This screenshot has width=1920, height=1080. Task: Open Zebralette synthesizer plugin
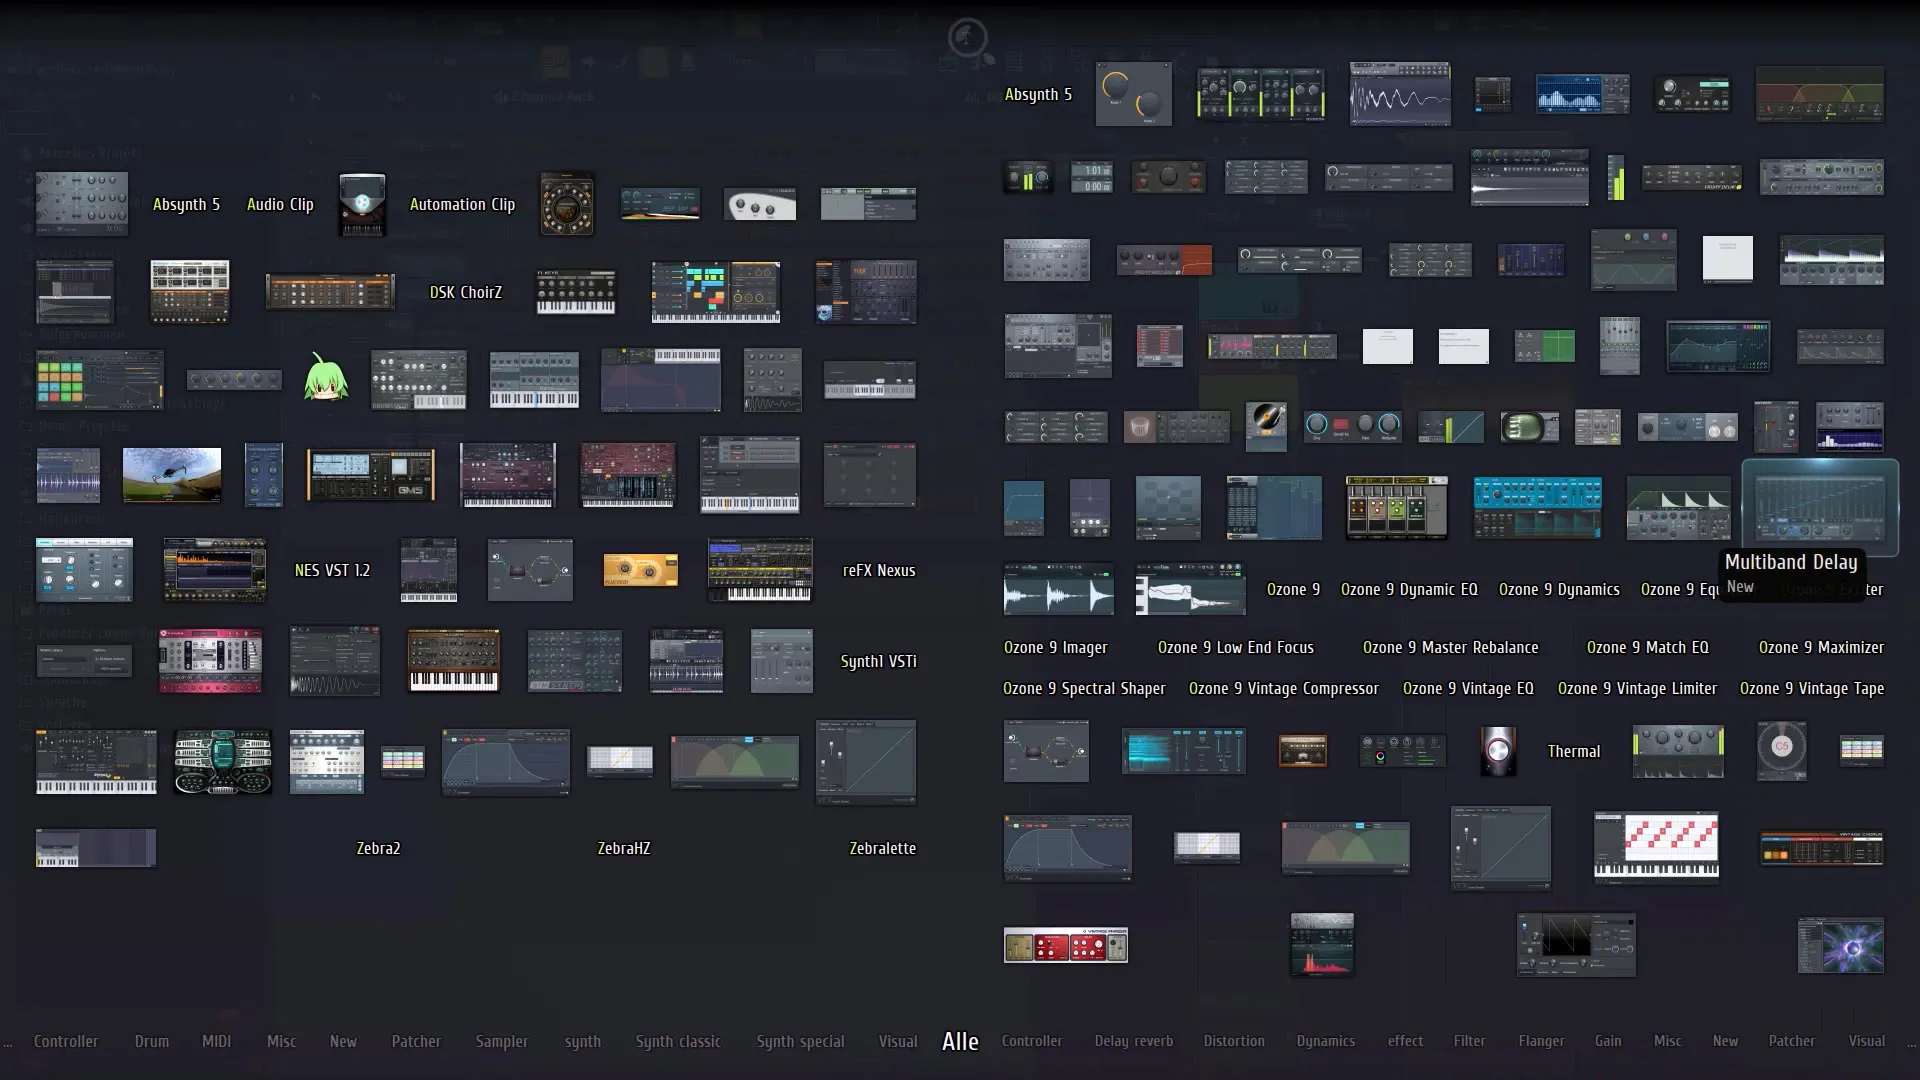coord(882,847)
